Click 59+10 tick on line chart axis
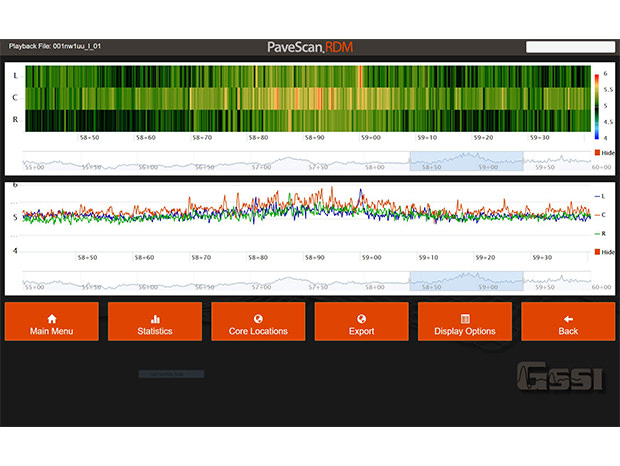Image resolution: width=620 pixels, height=466 pixels. pyautogui.click(x=428, y=257)
